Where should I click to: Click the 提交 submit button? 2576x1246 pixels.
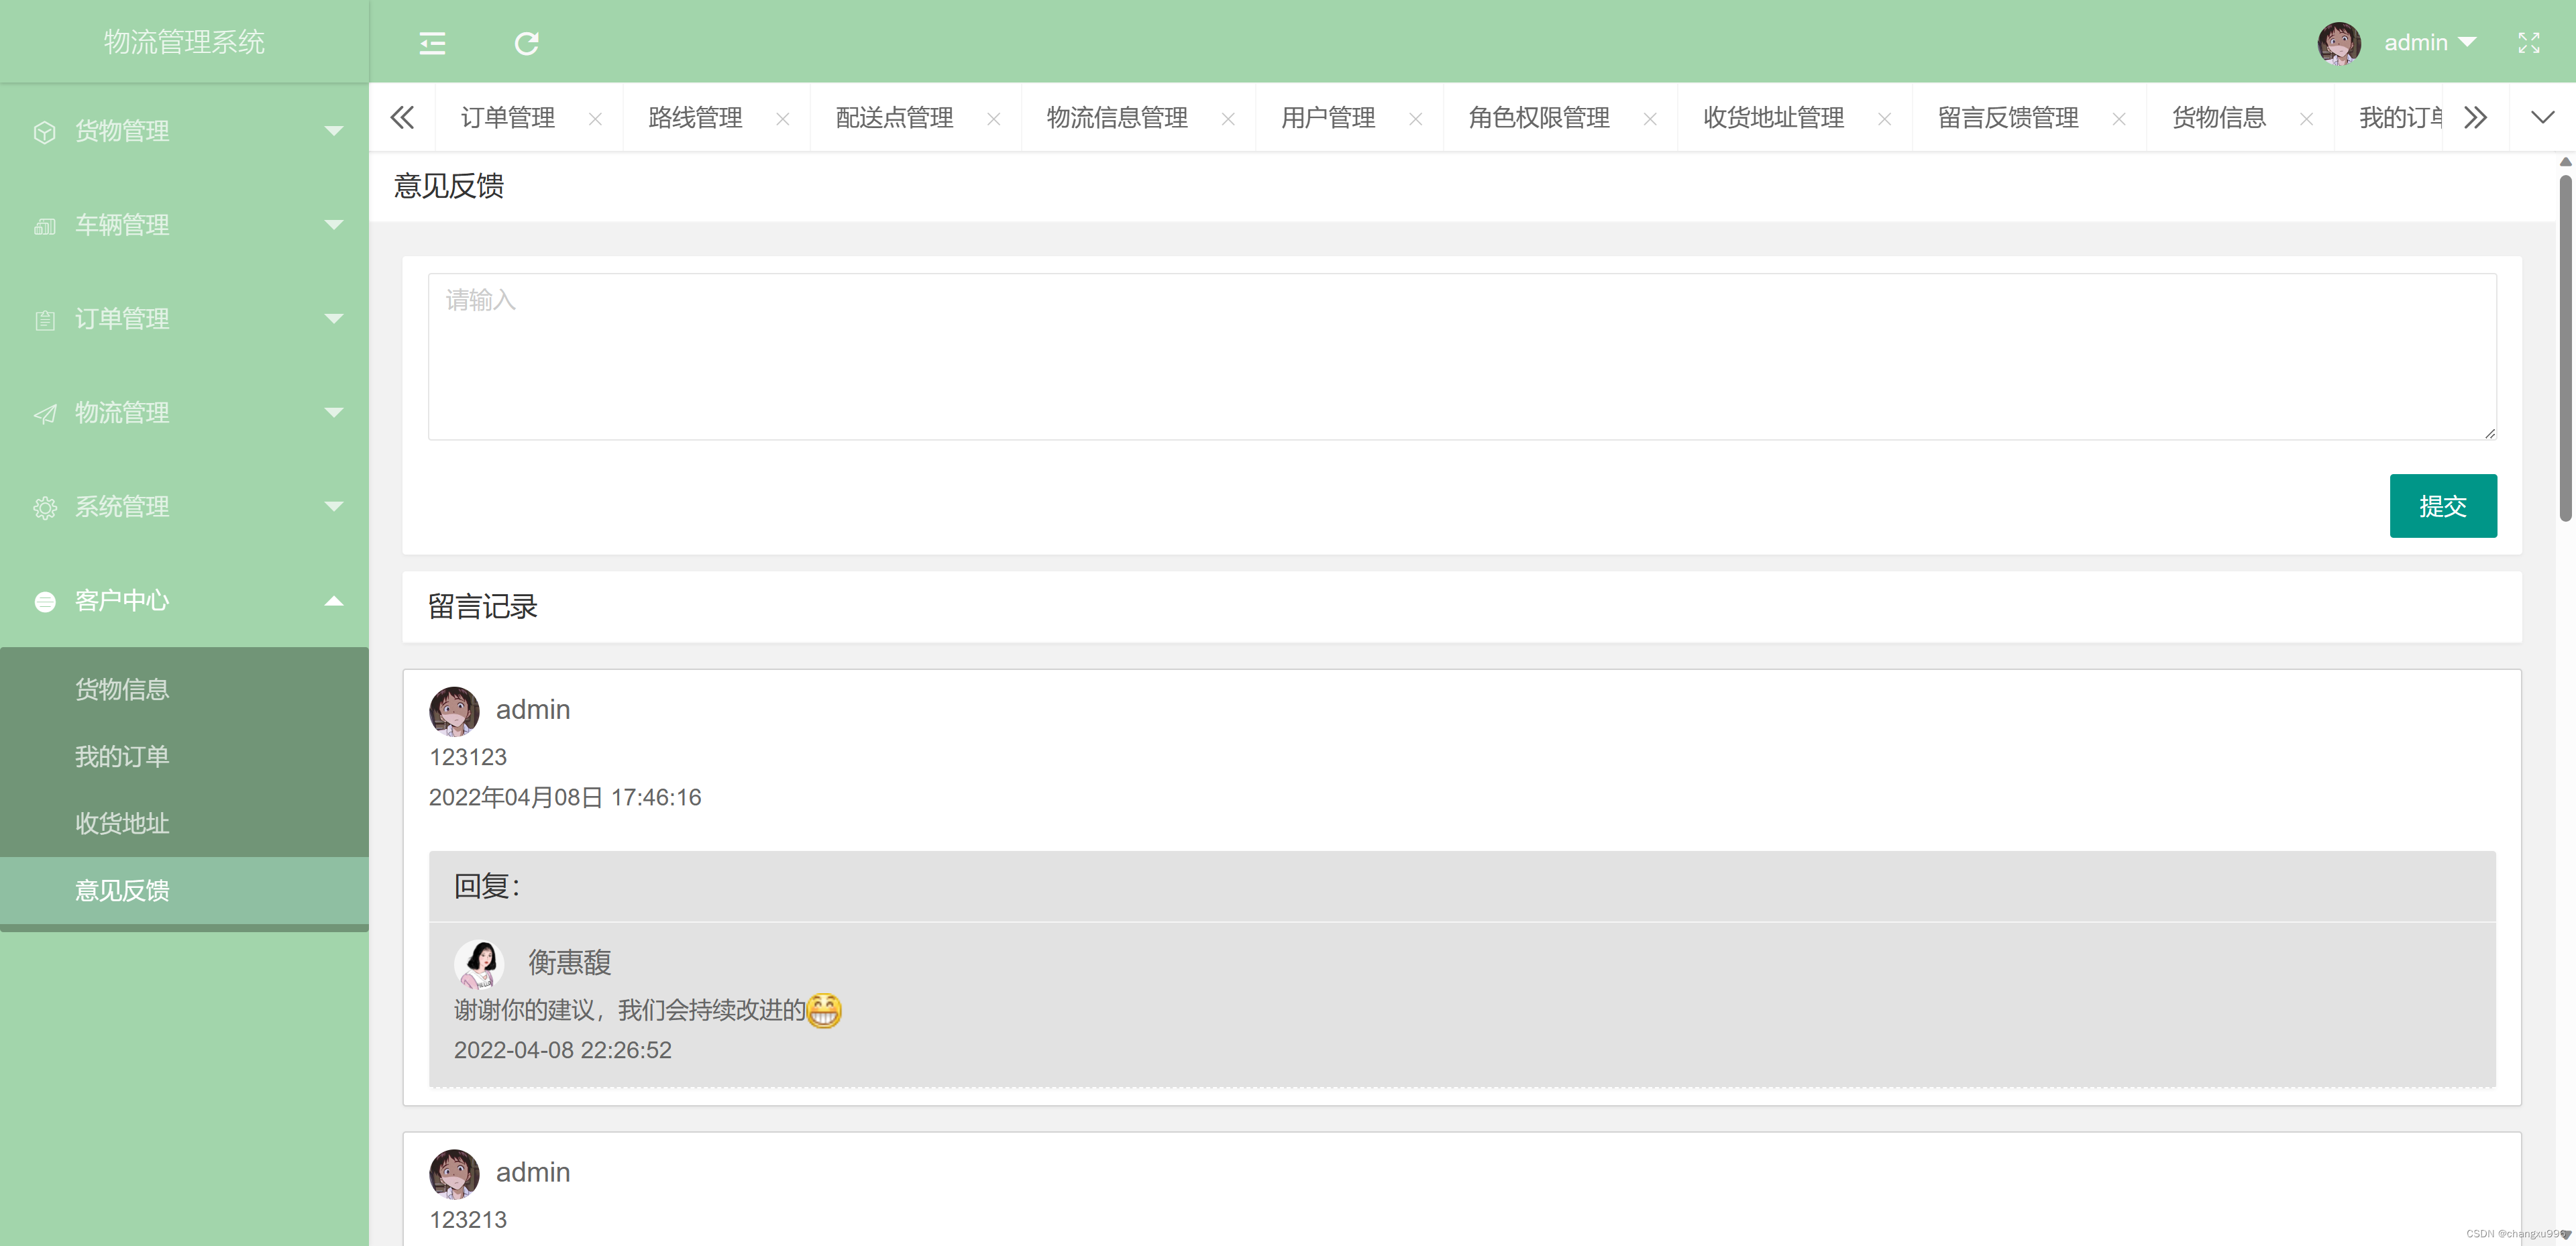pos(2442,506)
